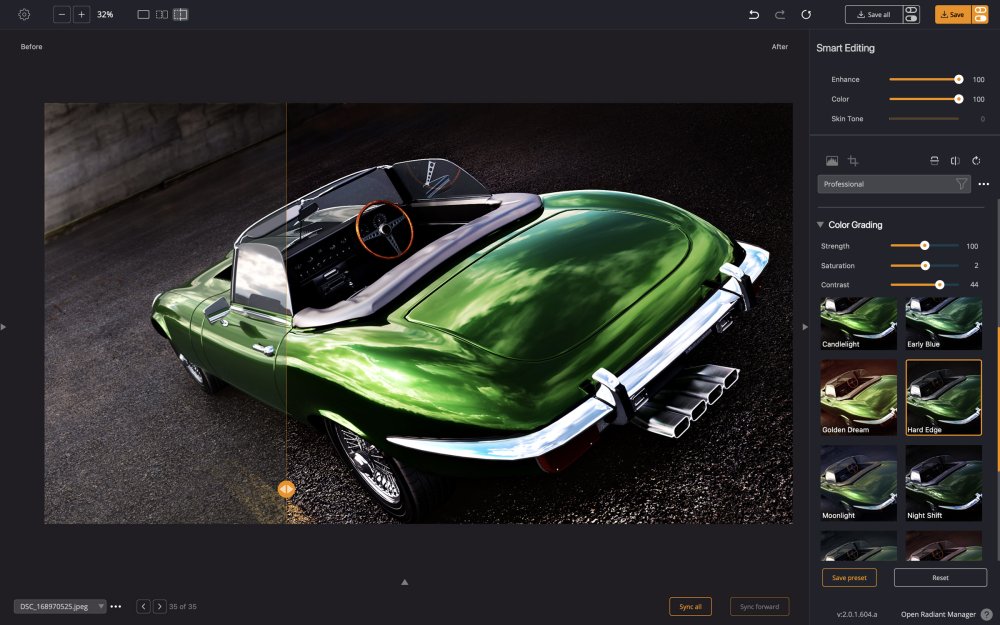The image size is (1000, 625).
Task: Click the Save preset button
Action: [849, 578]
